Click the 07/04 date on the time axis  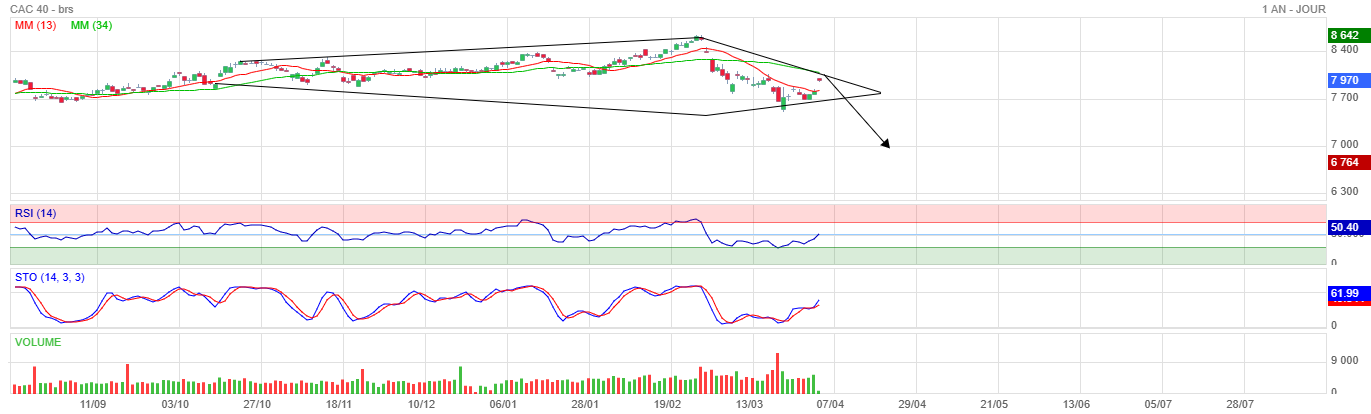(x=830, y=405)
